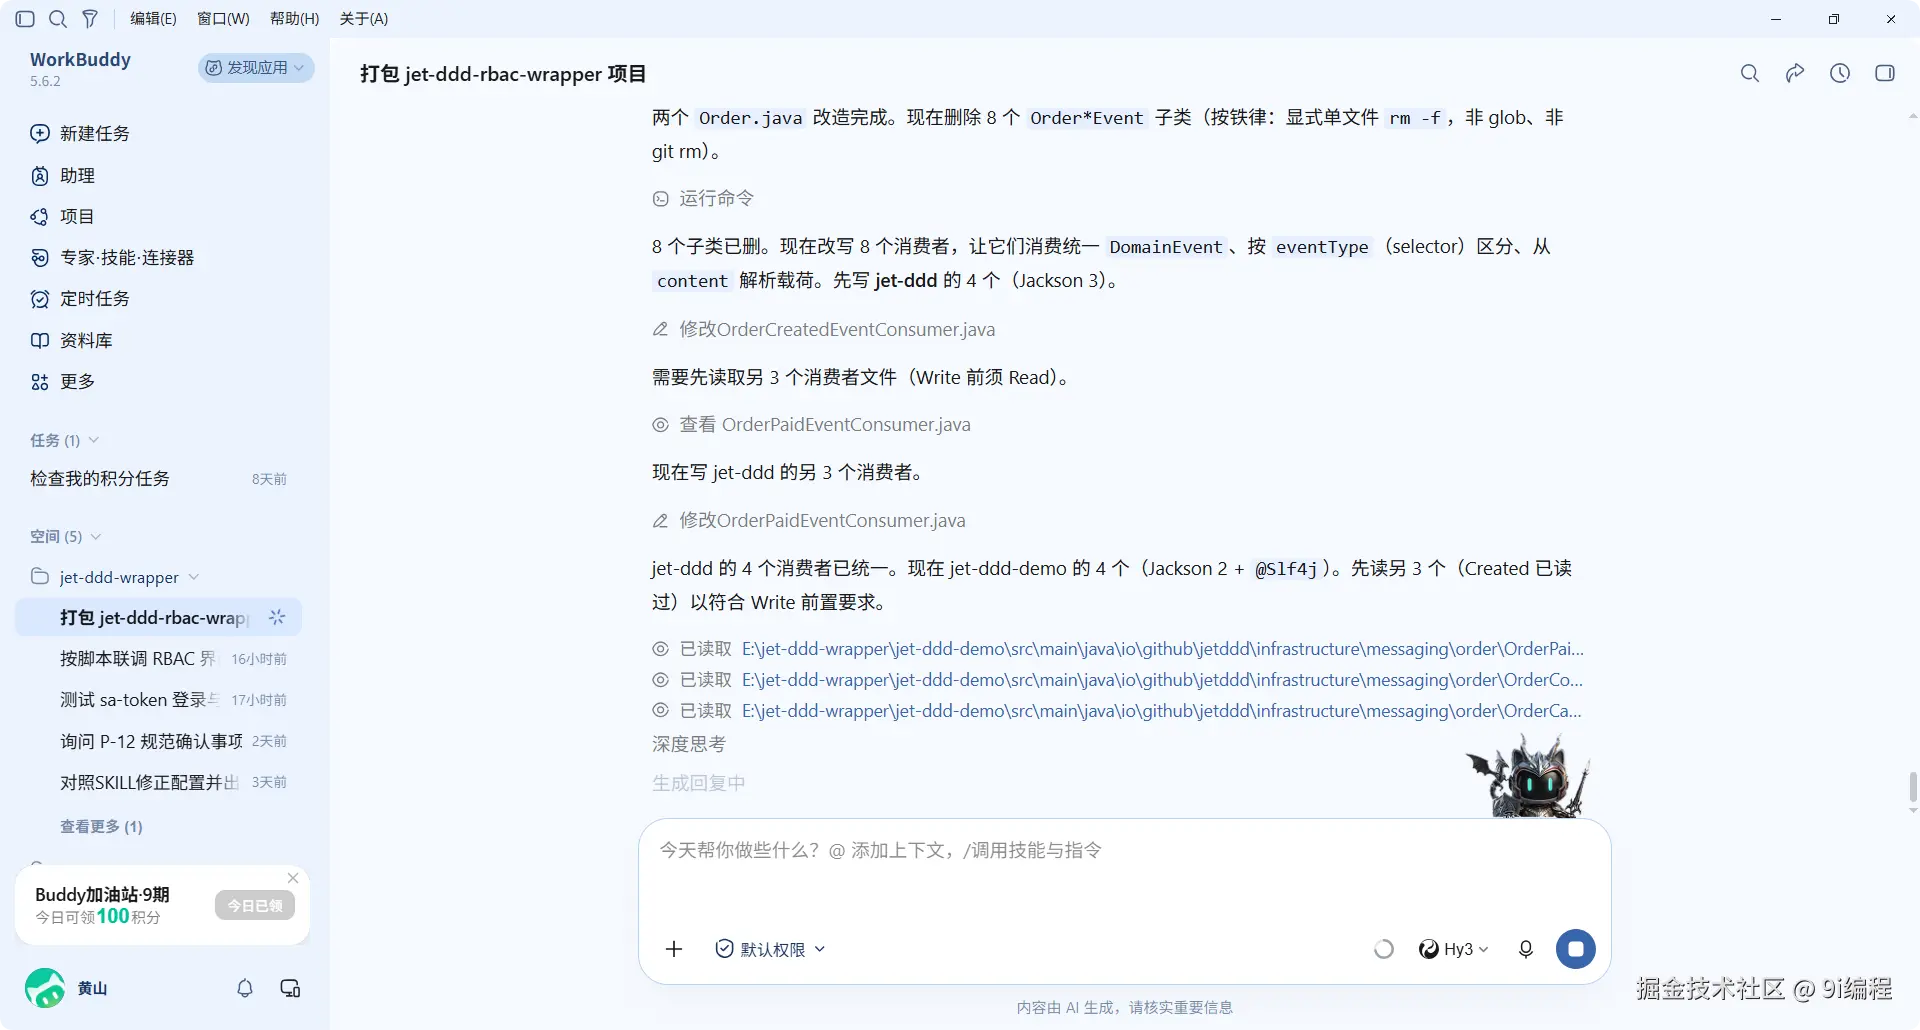
Task: Open 更多 in the sidebar
Action: click(62, 381)
